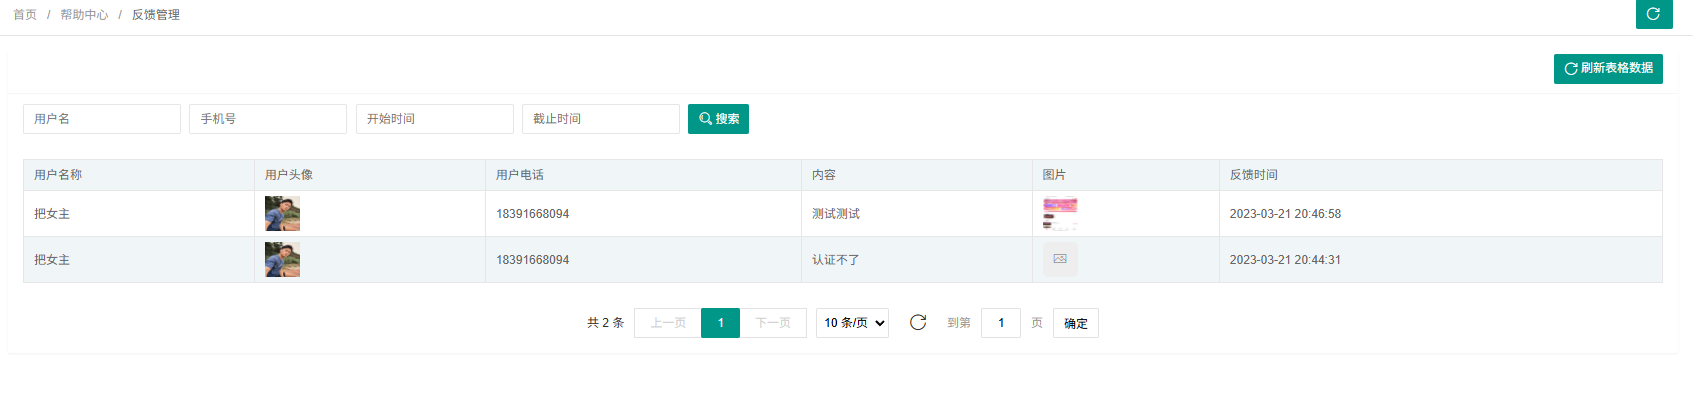1693x400 pixels.
Task: Focus the 手机号 input field
Action: click(268, 119)
